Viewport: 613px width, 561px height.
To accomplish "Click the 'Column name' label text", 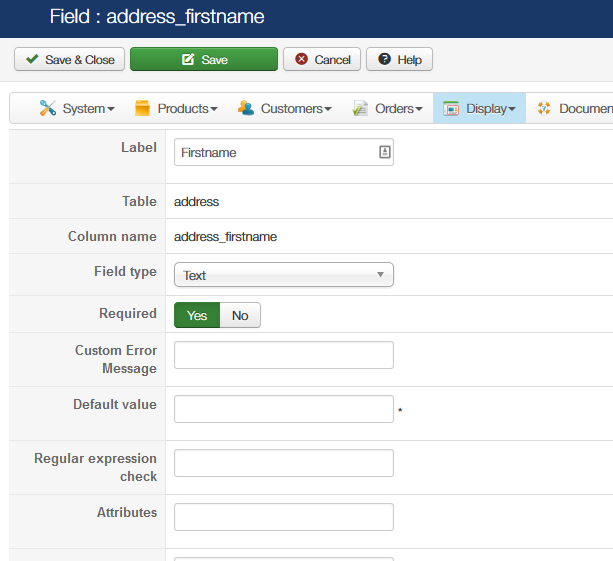I will point(112,236).
